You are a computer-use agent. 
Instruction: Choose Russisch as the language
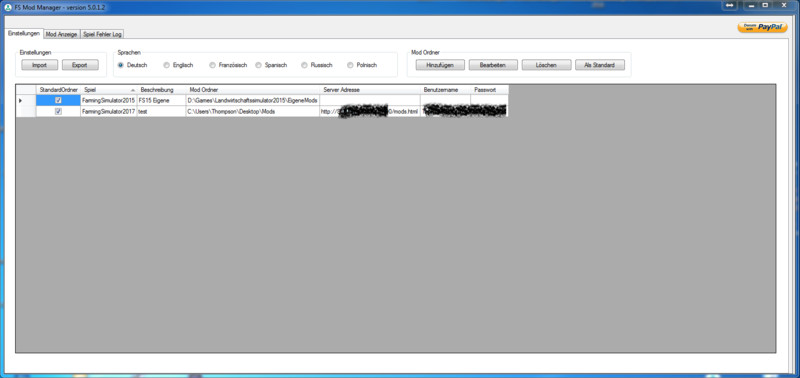tap(304, 65)
